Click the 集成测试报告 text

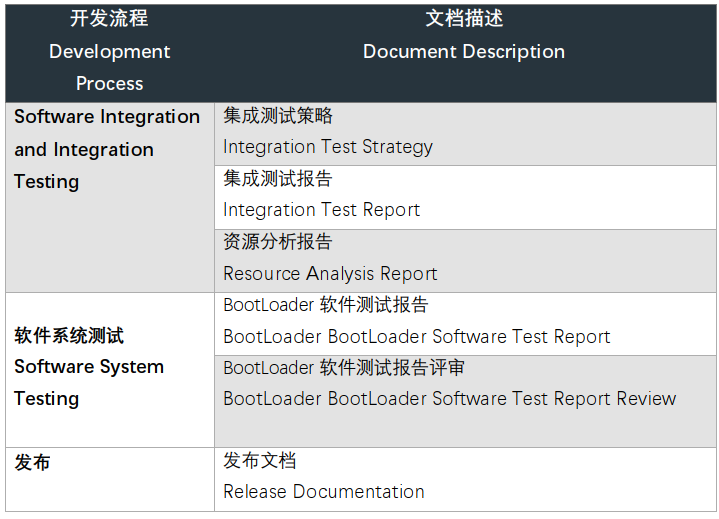click(278, 178)
